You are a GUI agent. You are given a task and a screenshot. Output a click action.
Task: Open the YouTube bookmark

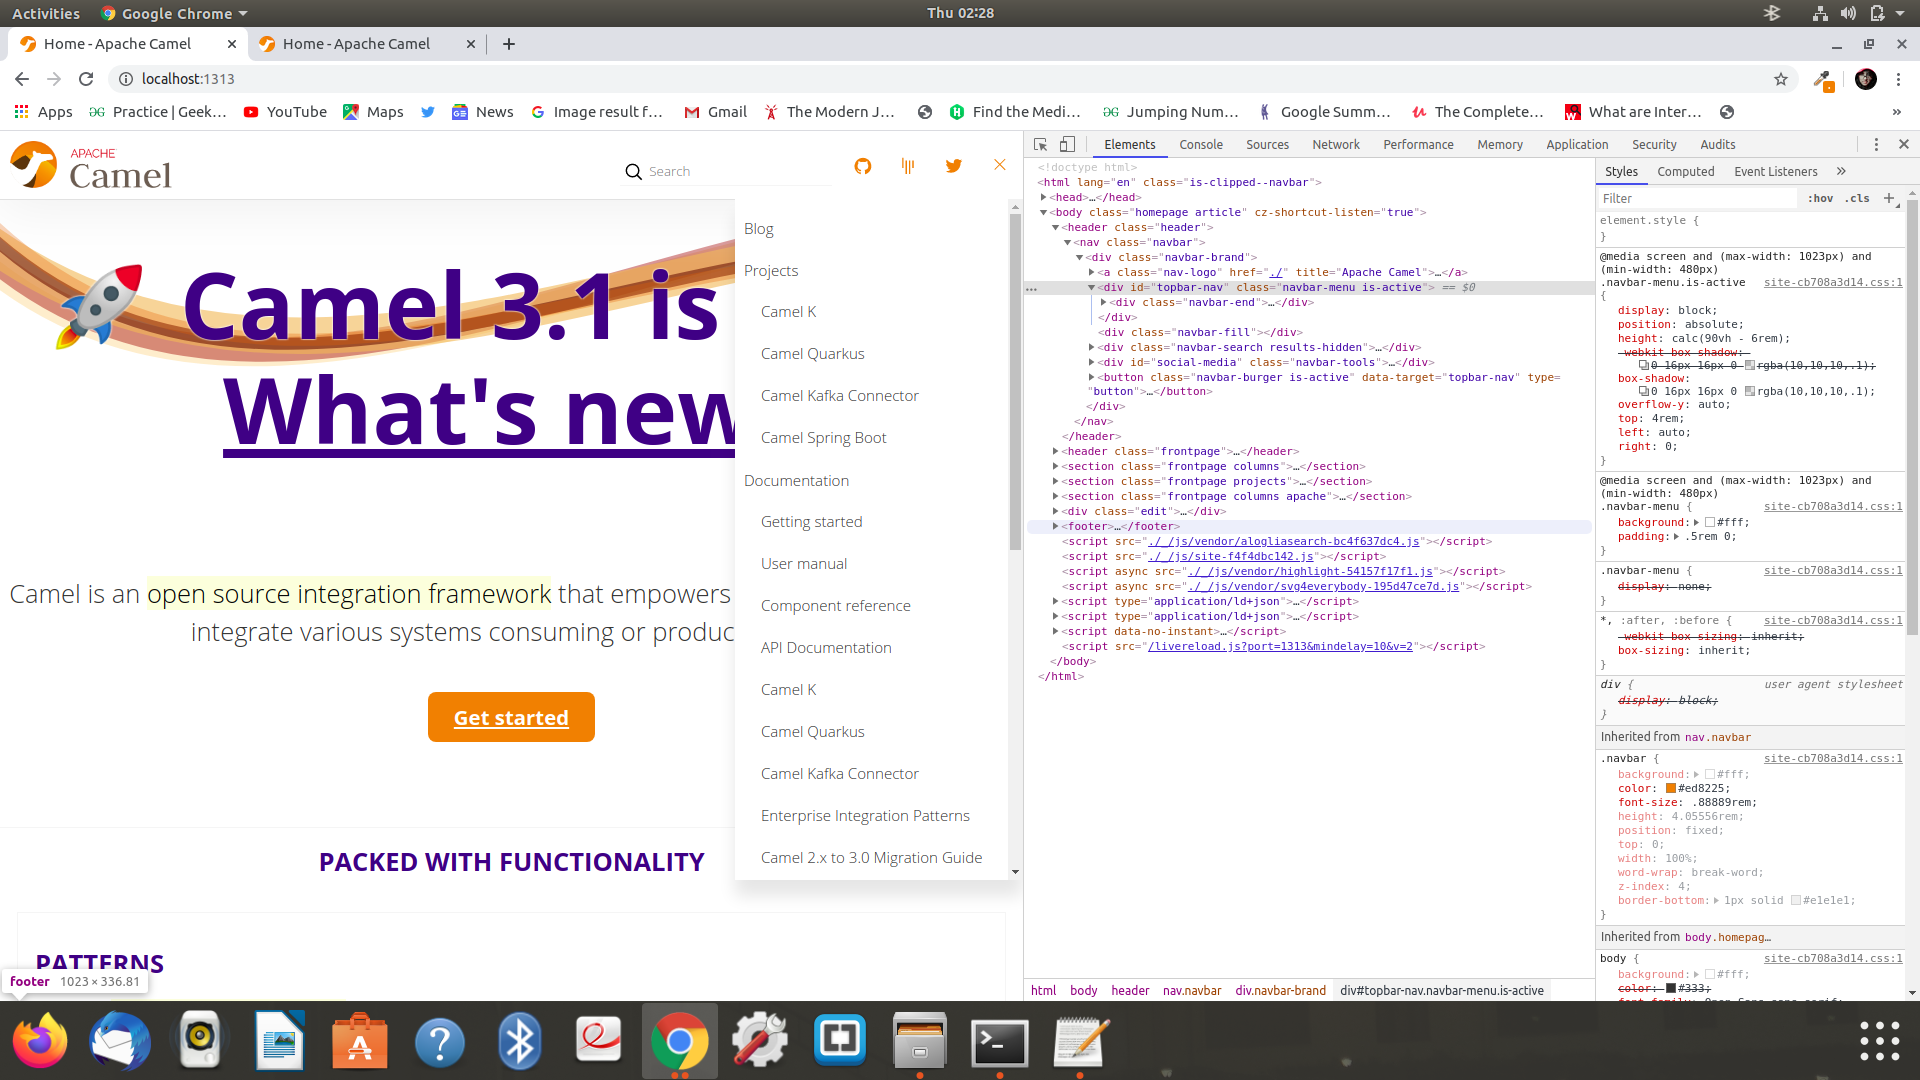(285, 112)
